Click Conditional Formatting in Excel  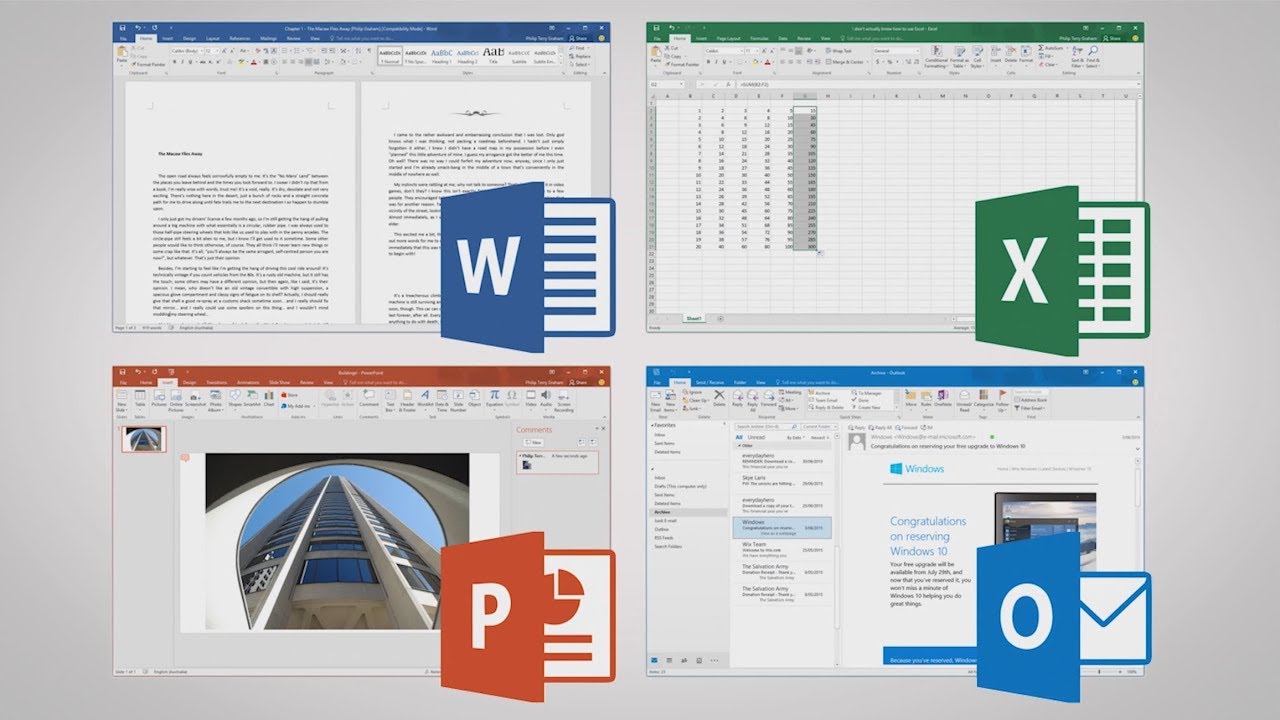click(x=937, y=58)
